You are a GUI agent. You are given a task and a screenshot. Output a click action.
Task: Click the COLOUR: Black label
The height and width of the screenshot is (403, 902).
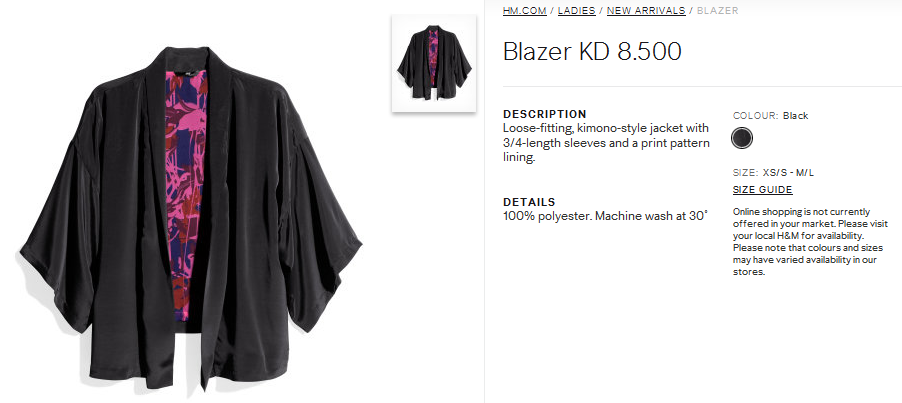coord(770,116)
